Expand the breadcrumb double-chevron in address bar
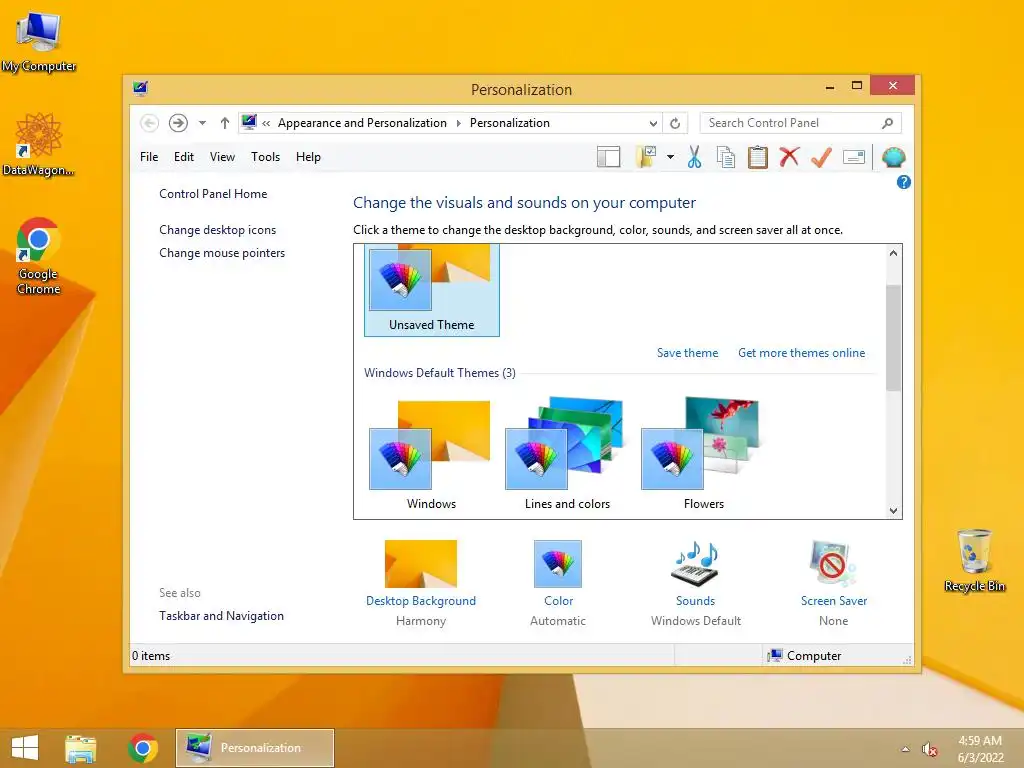This screenshot has height=768, width=1024. pyautogui.click(x=266, y=123)
